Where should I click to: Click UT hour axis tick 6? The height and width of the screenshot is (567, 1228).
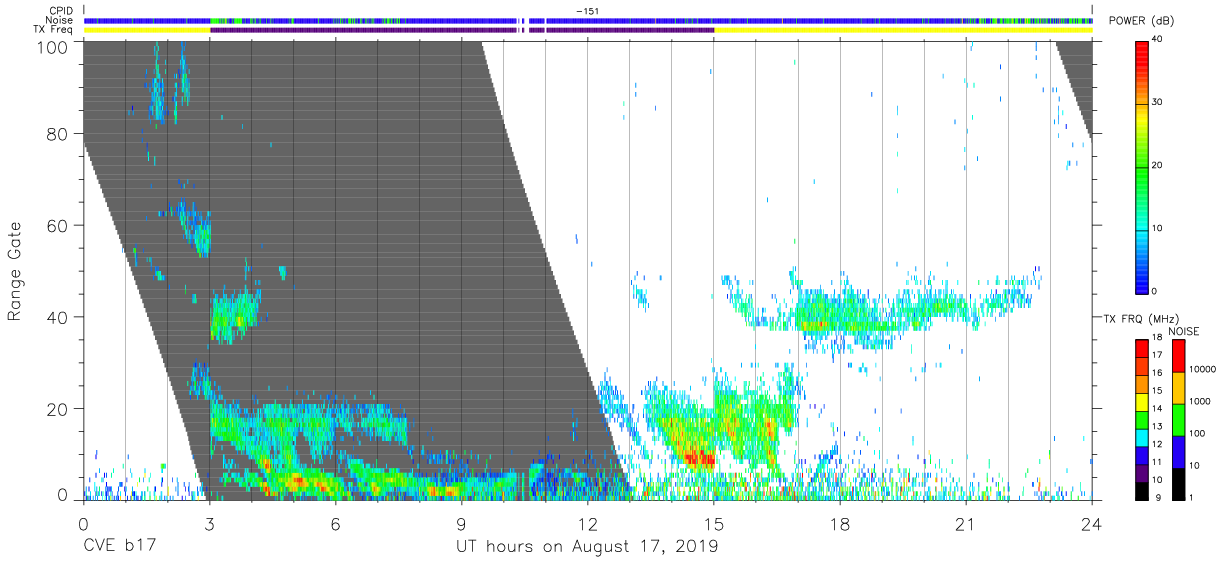click(335, 523)
